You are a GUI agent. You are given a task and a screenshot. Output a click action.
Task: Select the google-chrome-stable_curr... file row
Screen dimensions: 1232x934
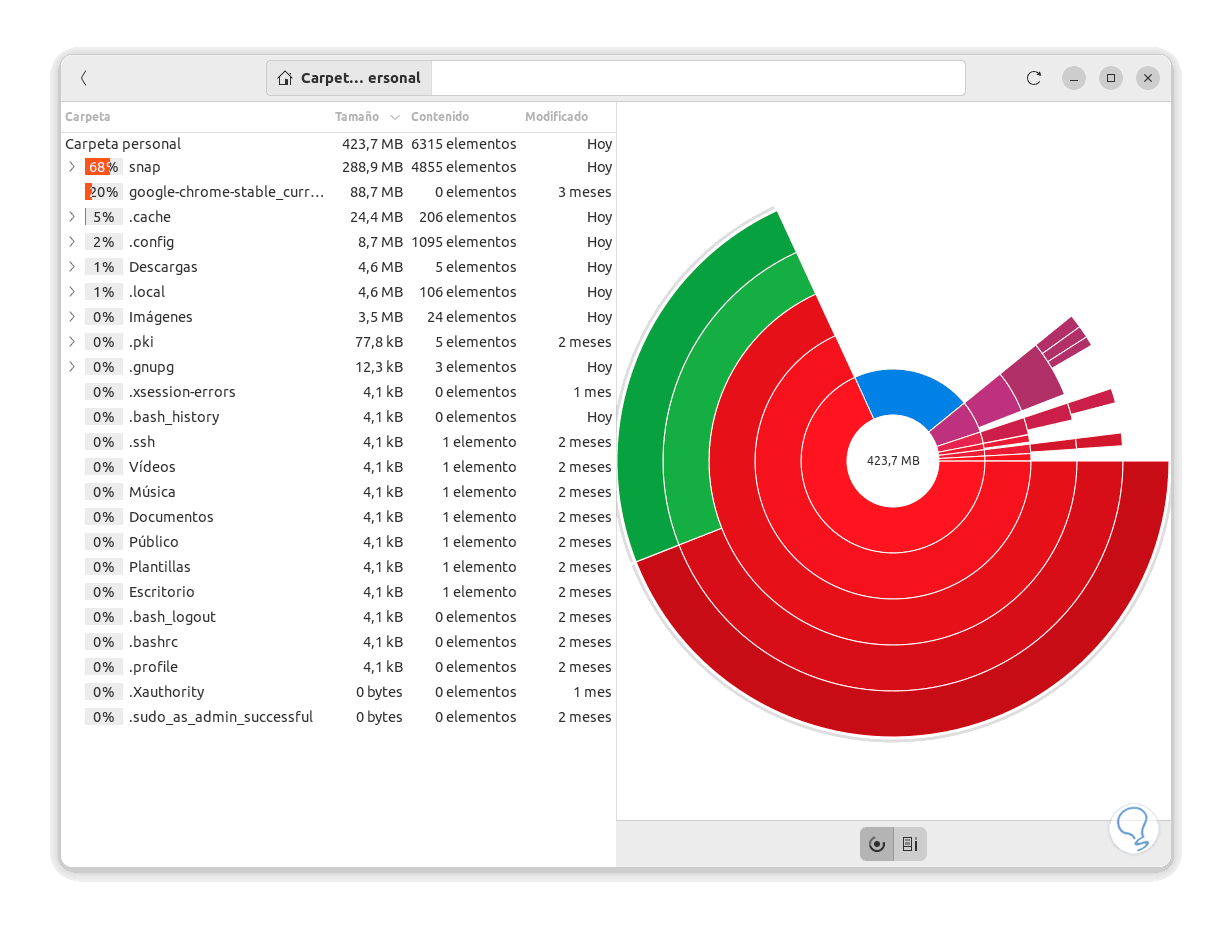coord(338,192)
